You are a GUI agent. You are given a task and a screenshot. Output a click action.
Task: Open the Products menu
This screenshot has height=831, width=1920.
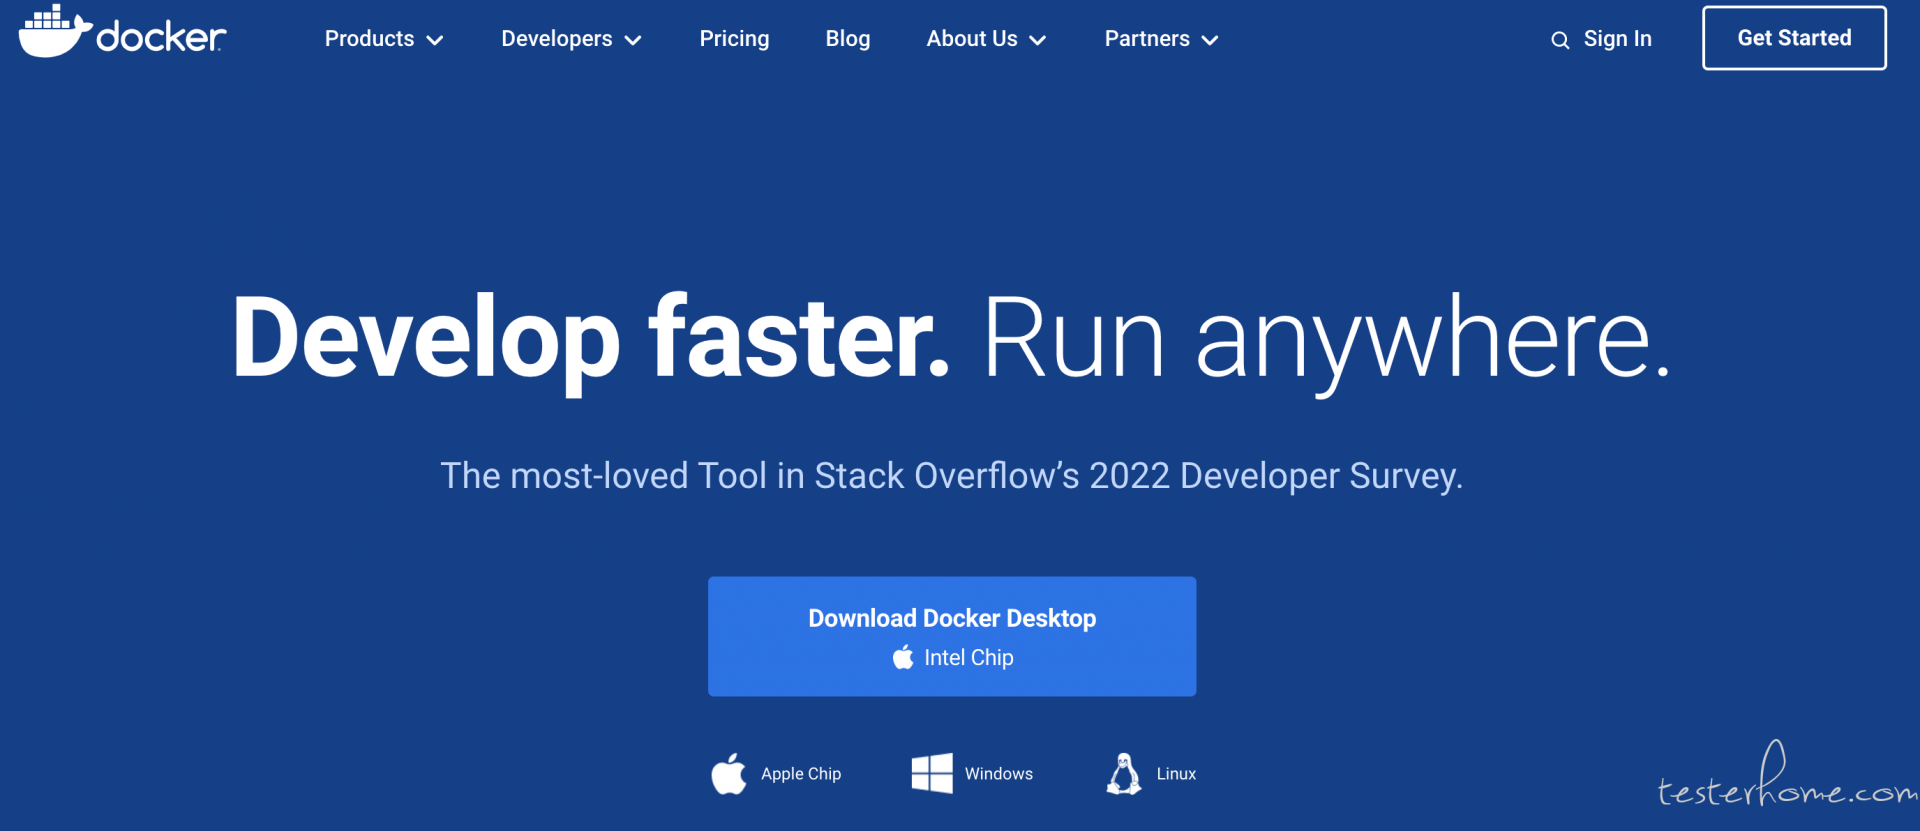384,39
